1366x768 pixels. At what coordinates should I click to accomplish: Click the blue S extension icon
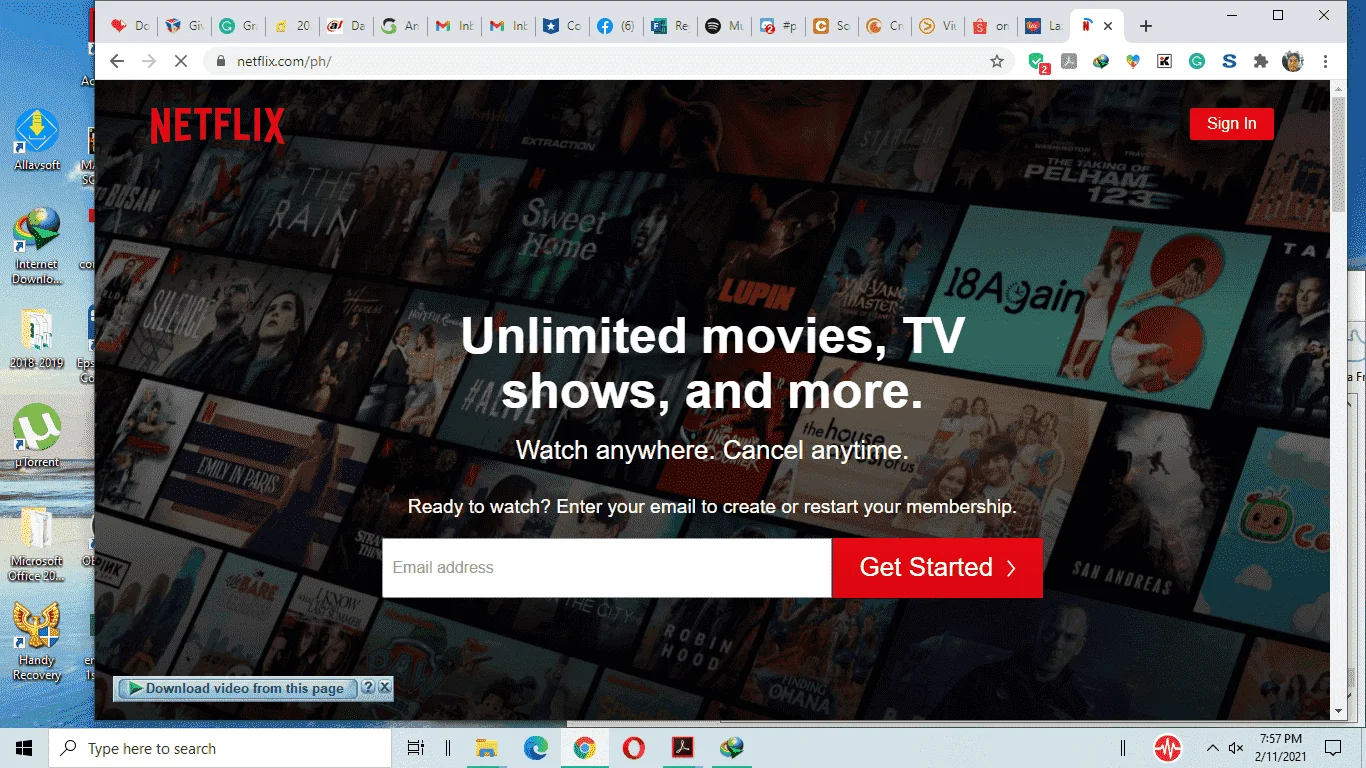[x=1229, y=61]
